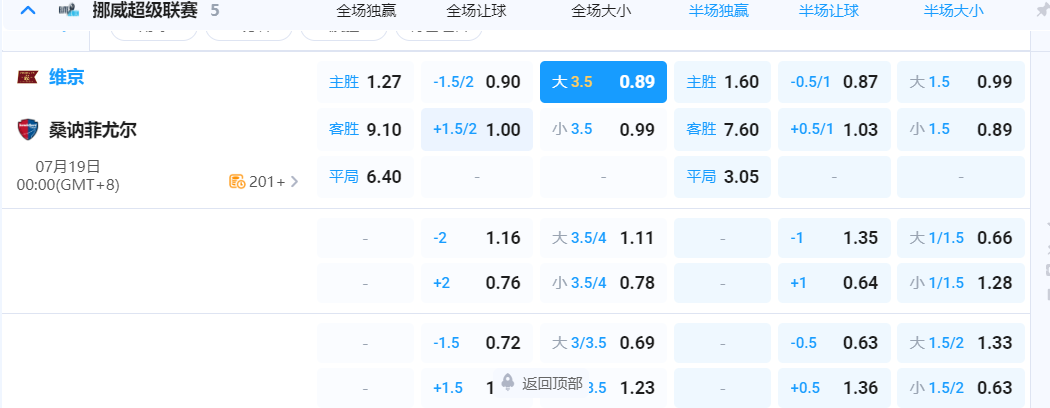Select the 半场让球 column header
This screenshot has height=408, width=1050.
[x=829, y=11]
